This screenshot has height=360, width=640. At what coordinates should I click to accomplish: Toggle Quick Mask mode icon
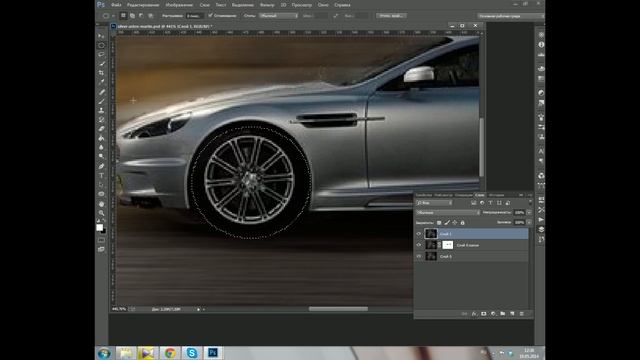101,240
